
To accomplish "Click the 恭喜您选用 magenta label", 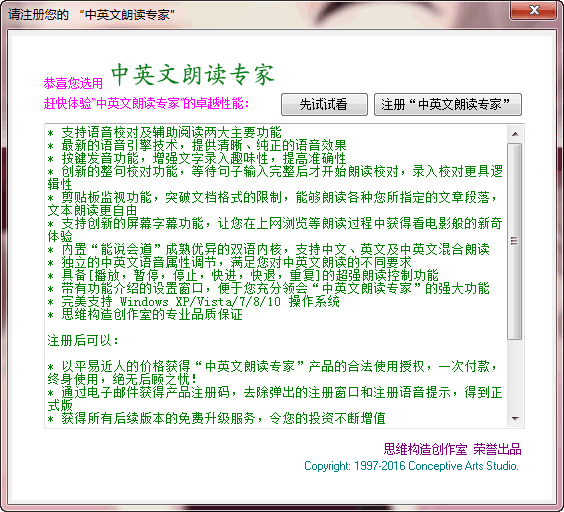I will [x=73, y=83].
